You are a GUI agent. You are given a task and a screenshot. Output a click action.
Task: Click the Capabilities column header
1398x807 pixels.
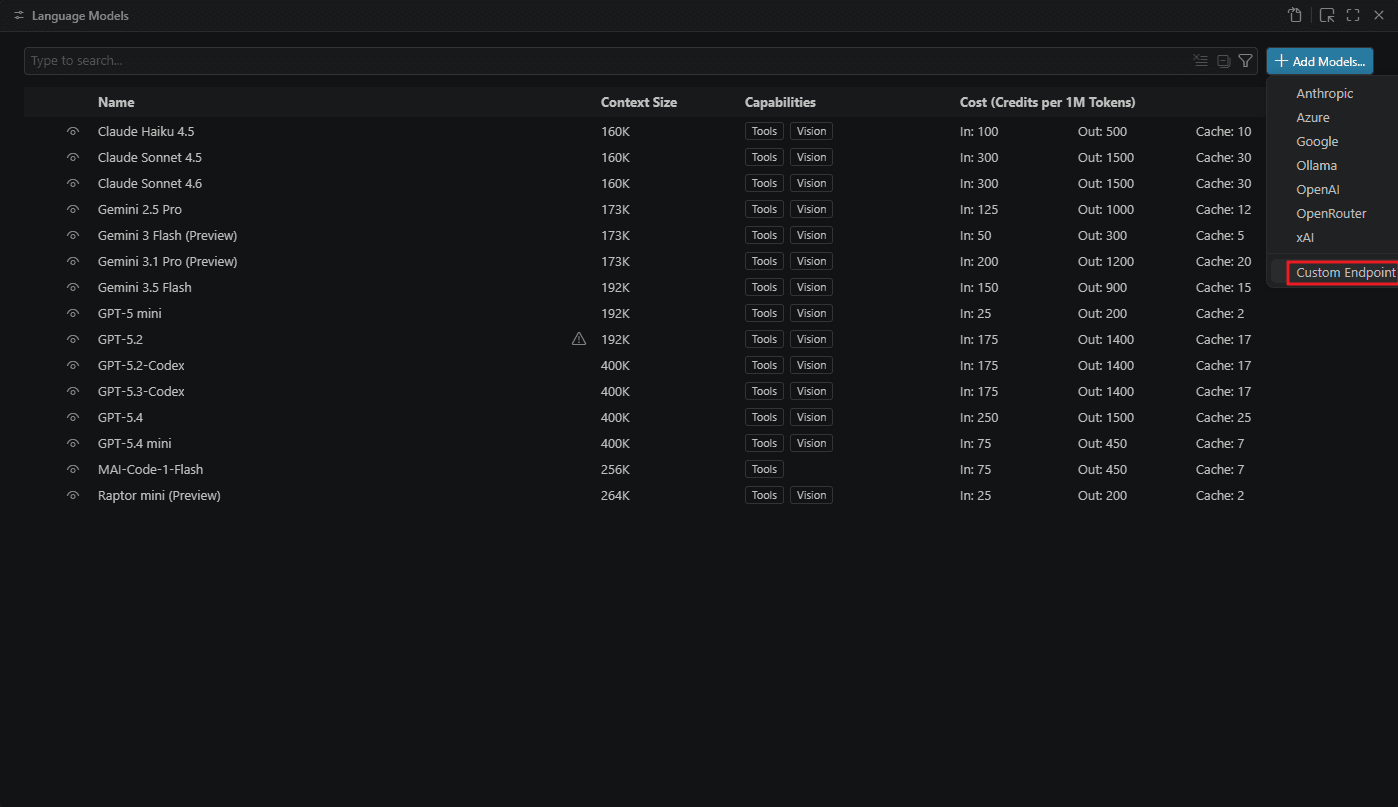click(x=780, y=102)
